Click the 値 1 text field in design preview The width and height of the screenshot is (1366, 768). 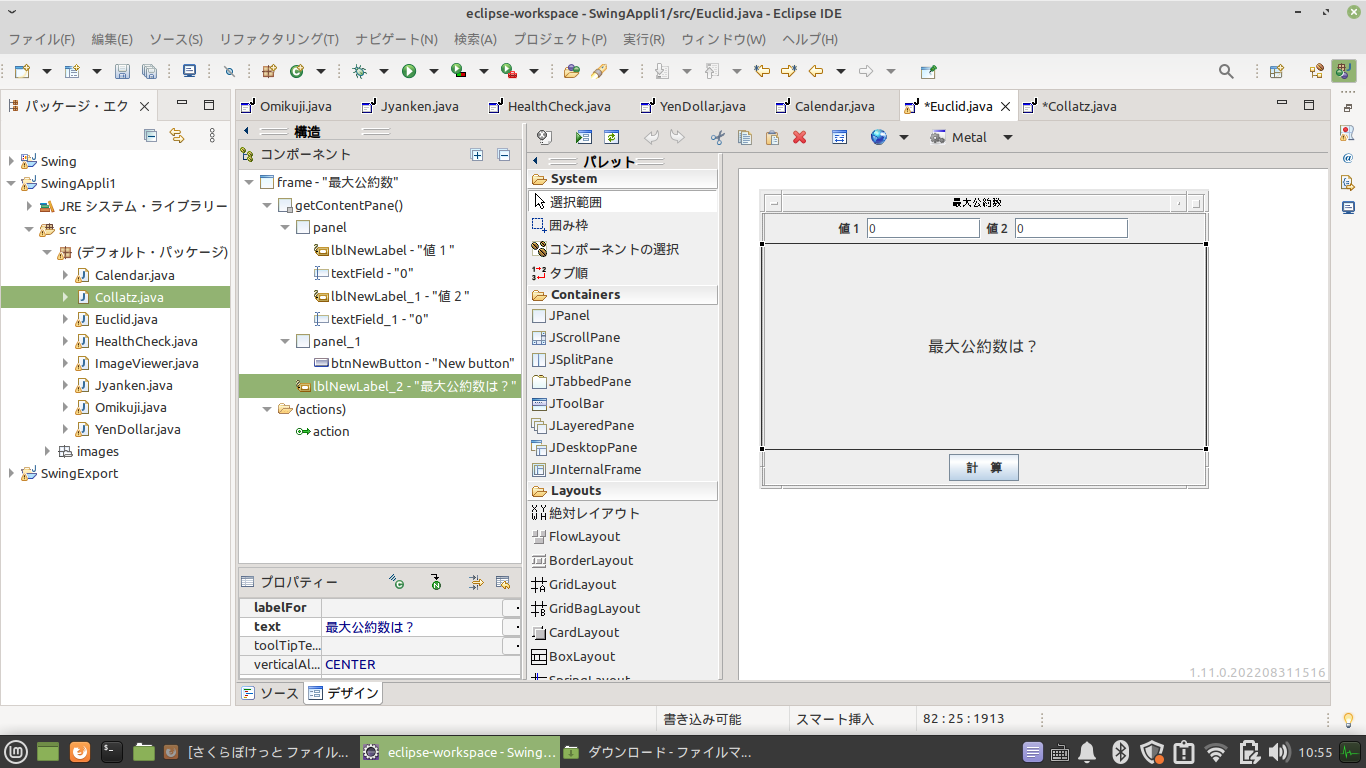coord(923,228)
